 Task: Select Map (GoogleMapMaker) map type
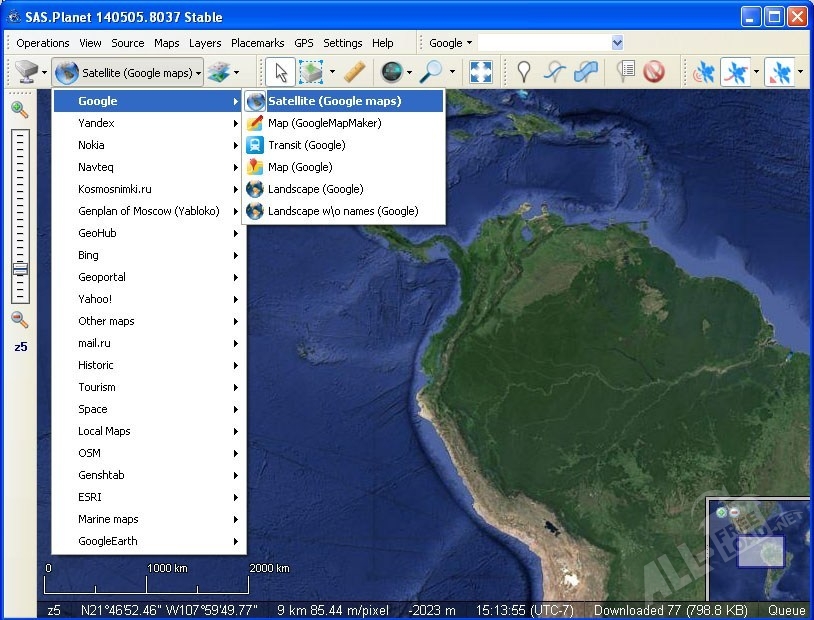[x=324, y=123]
